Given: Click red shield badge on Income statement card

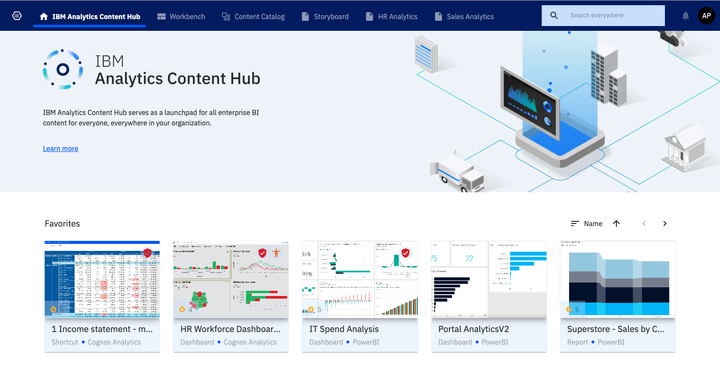Looking at the screenshot, I should click(x=147, y=253).
